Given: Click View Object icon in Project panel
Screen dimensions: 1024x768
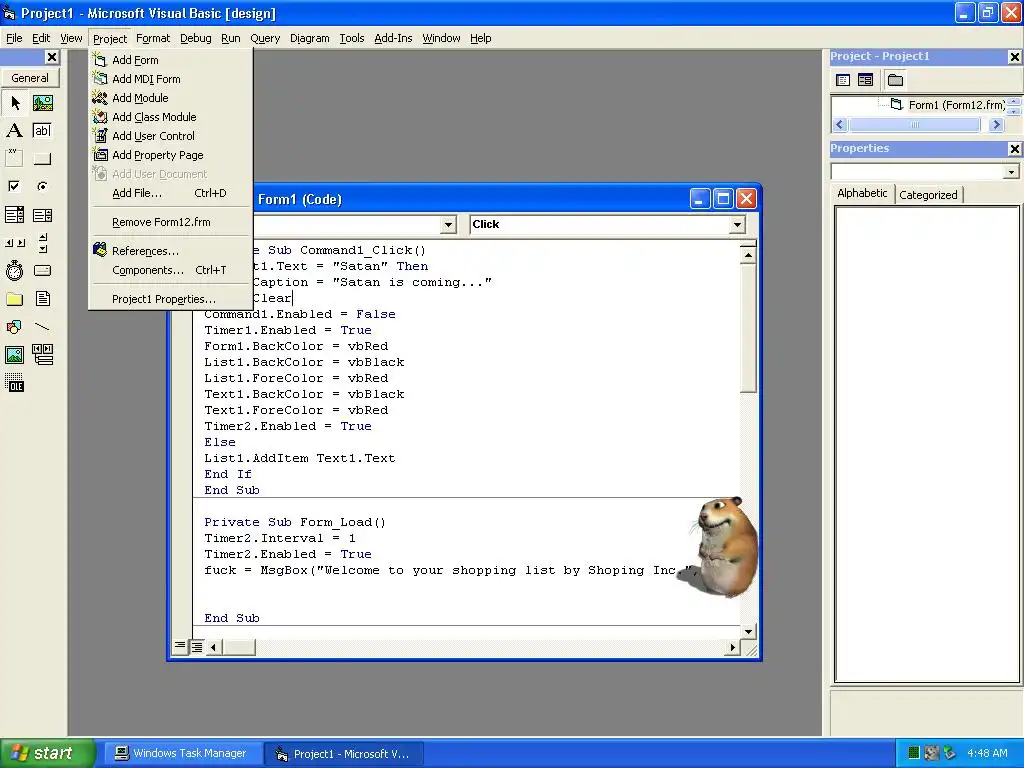Looking at the screenshot, I should point(865,80).
